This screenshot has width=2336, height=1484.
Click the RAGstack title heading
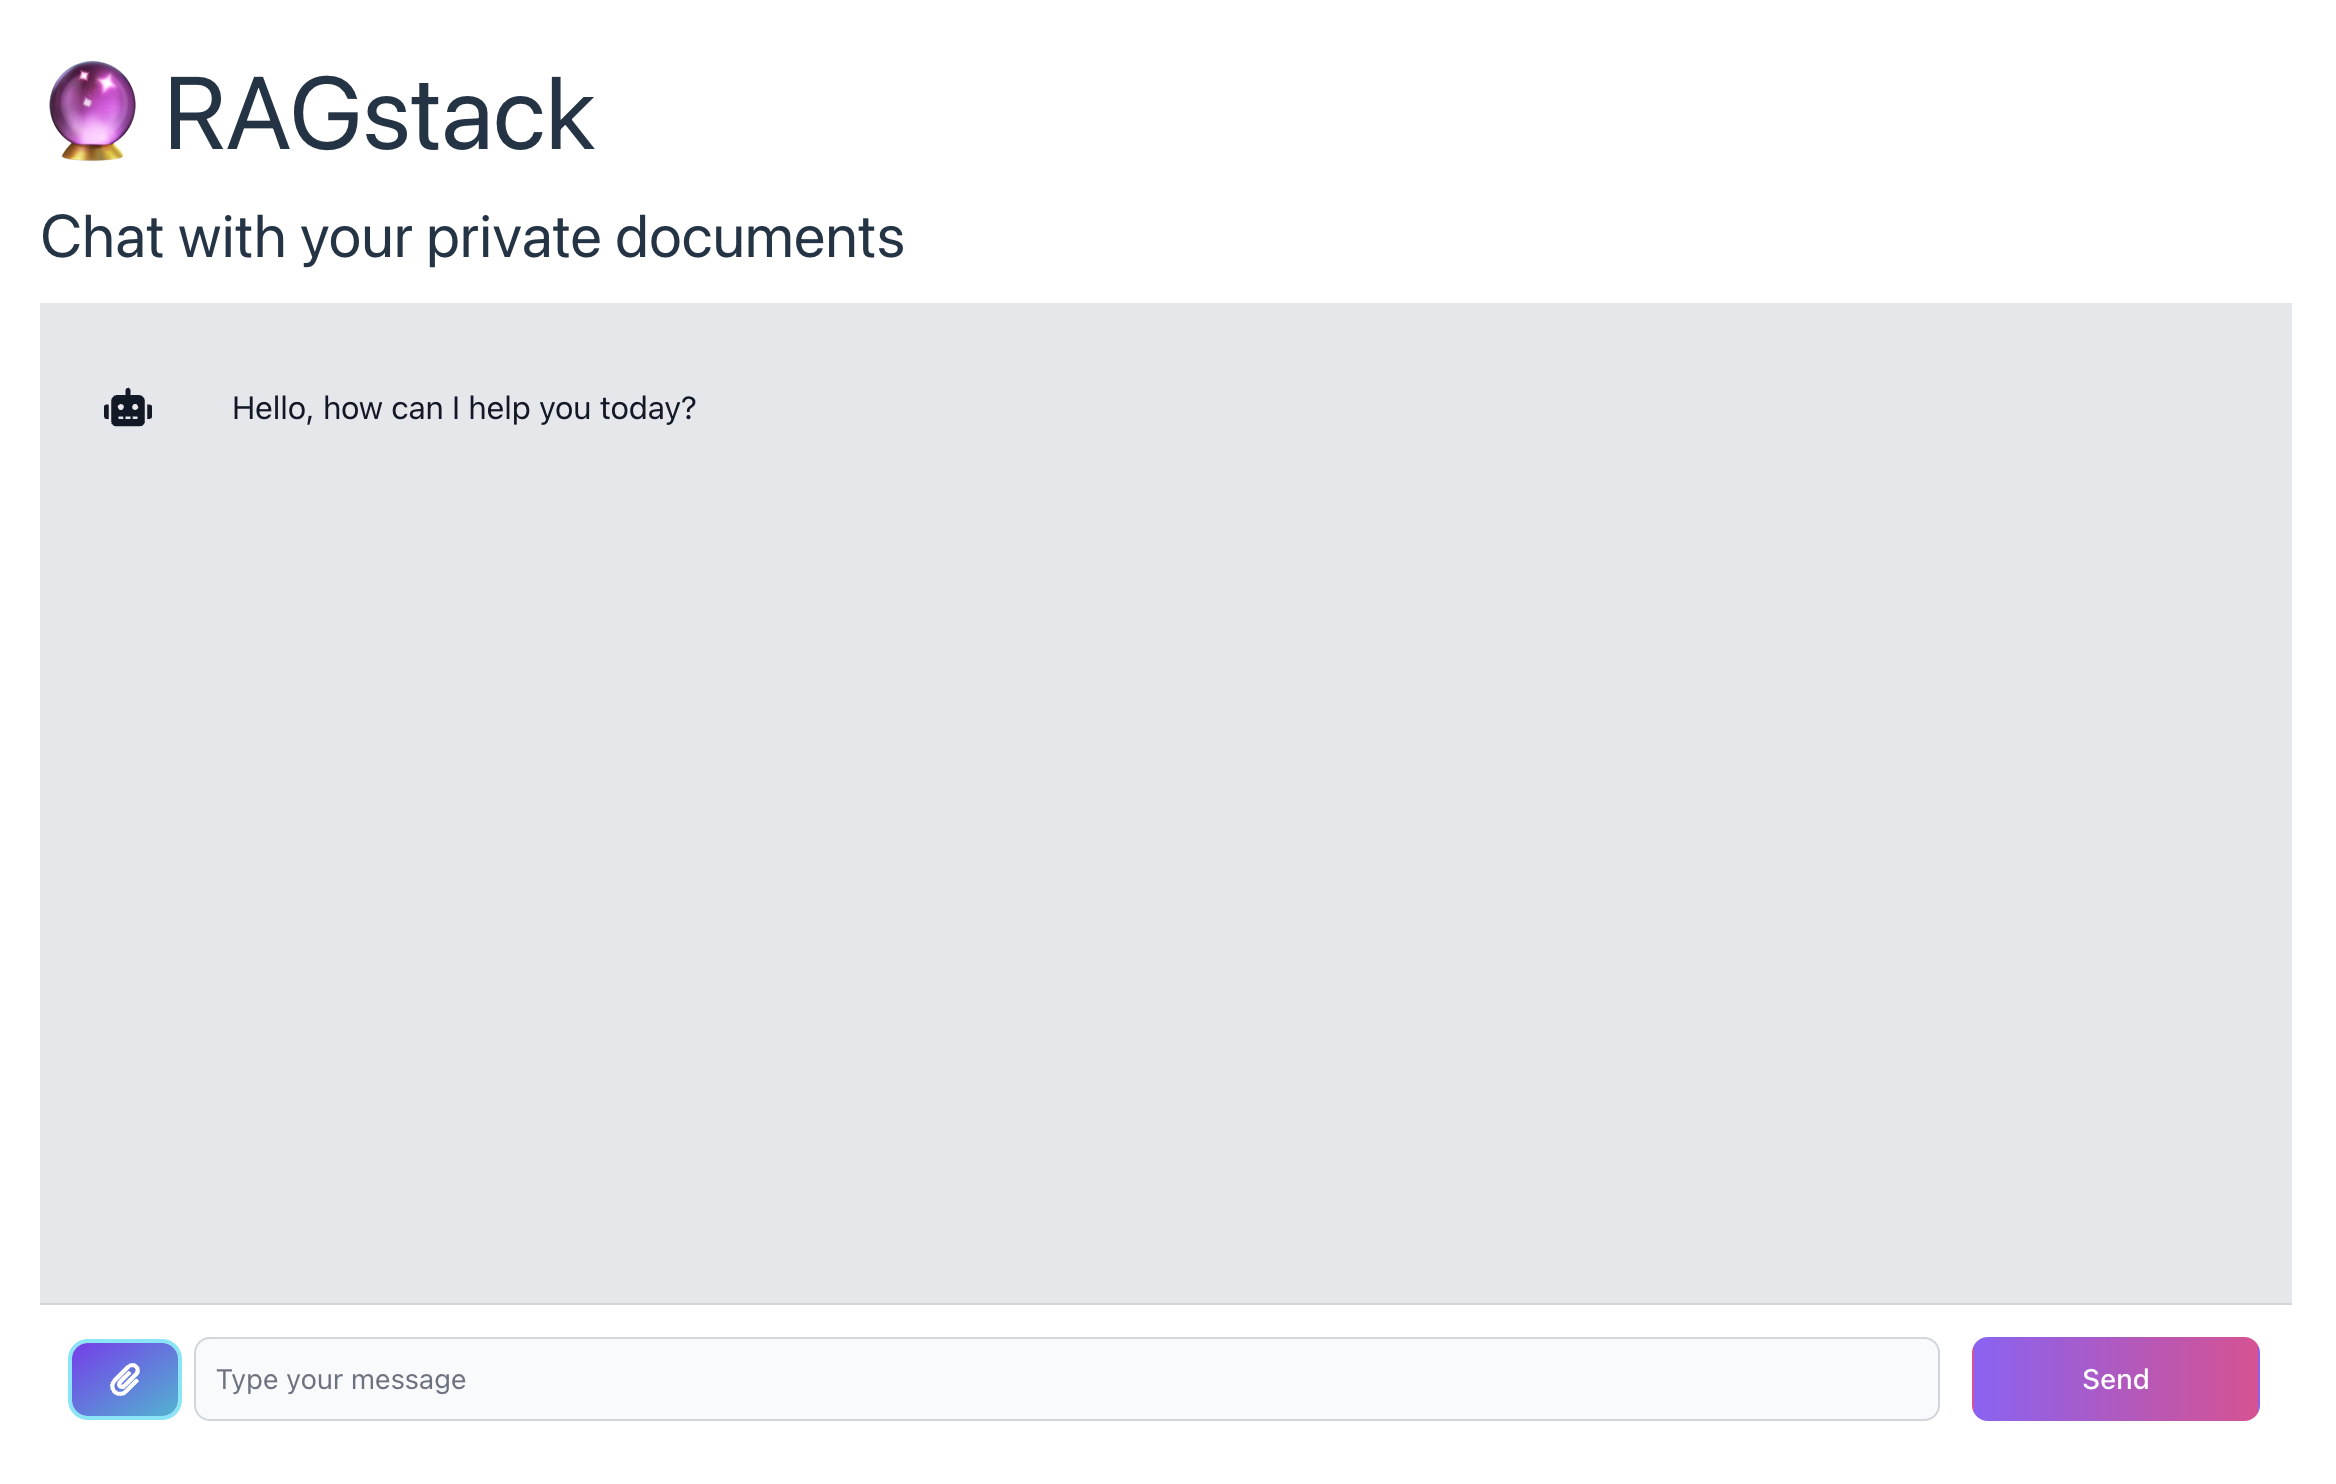(x=380, y=115)
